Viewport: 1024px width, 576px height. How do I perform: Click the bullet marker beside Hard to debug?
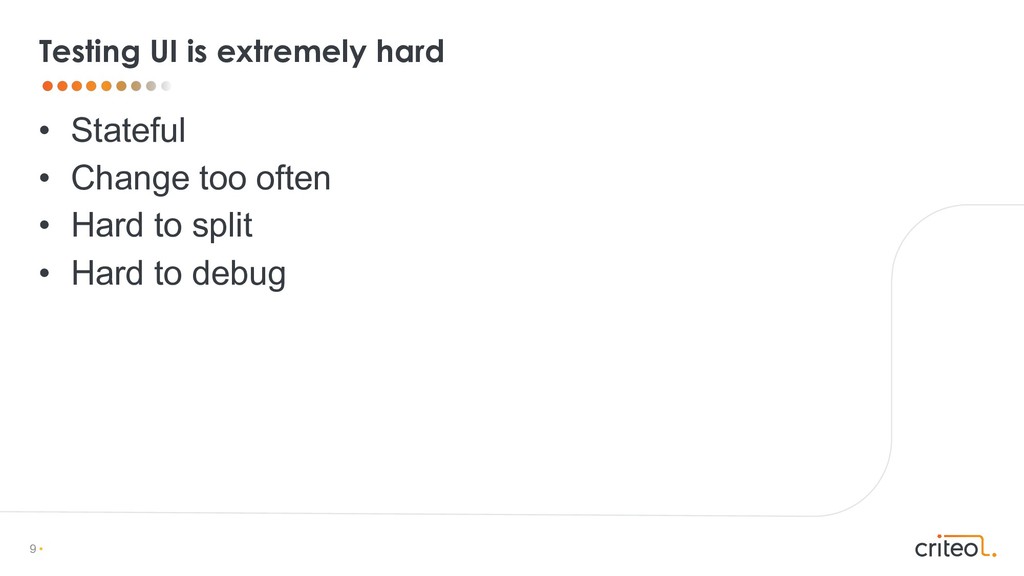pos(44,273)
